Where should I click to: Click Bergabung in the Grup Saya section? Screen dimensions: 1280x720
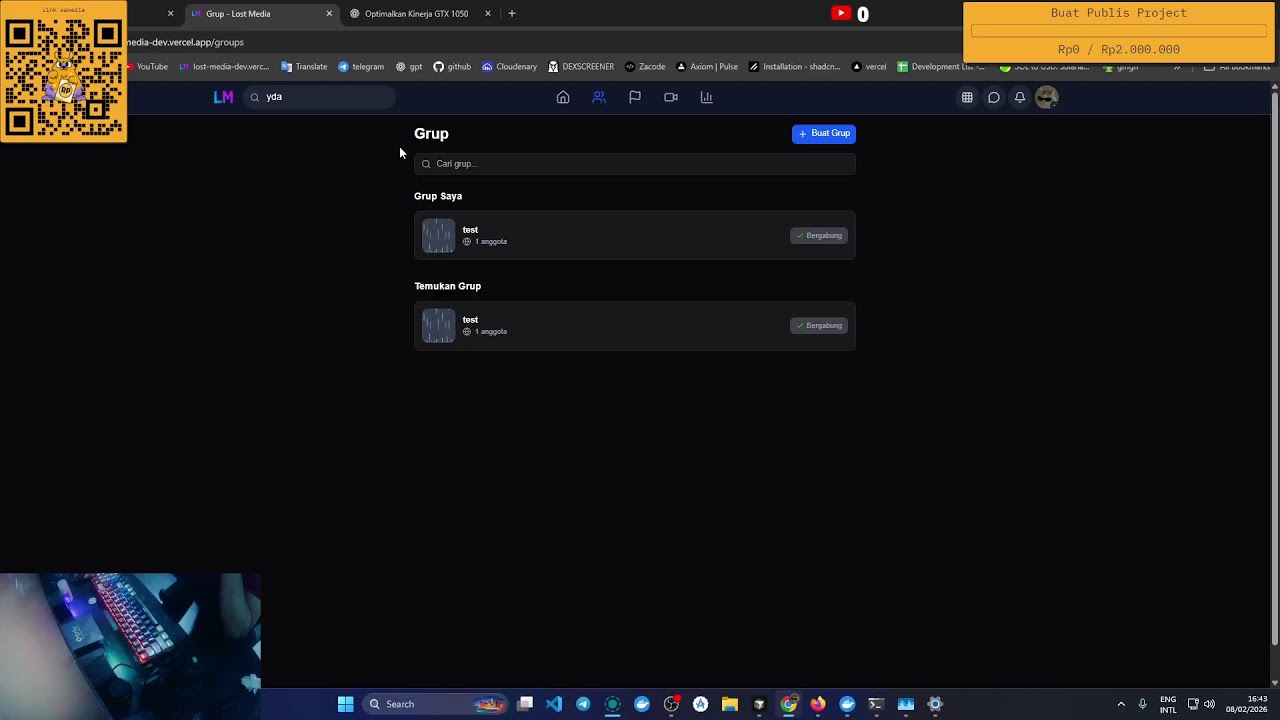[819, 236]
